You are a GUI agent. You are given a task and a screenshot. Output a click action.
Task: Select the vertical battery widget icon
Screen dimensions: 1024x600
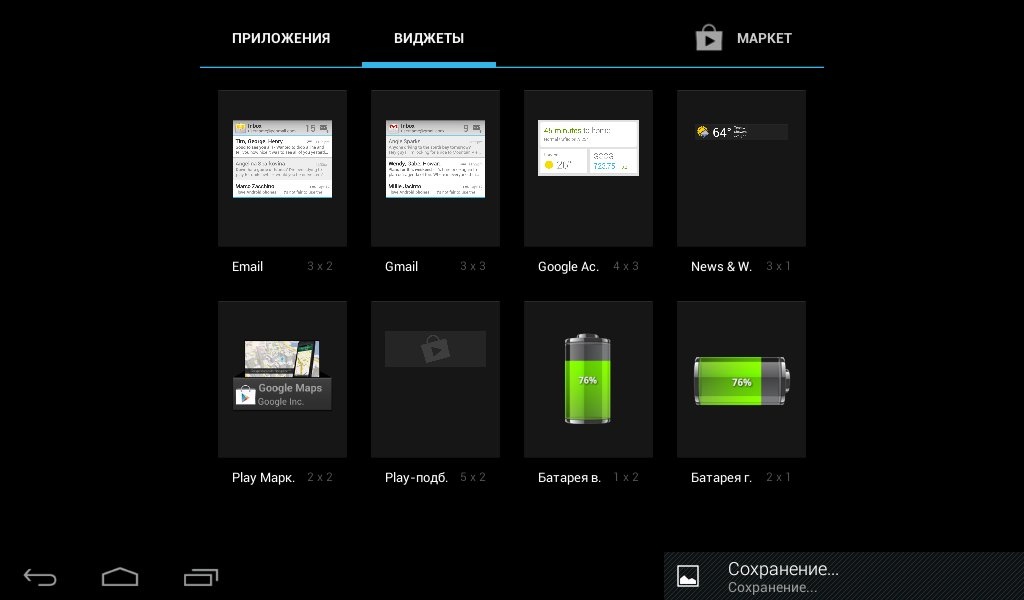pyautogui.click(x=587, y=380)
